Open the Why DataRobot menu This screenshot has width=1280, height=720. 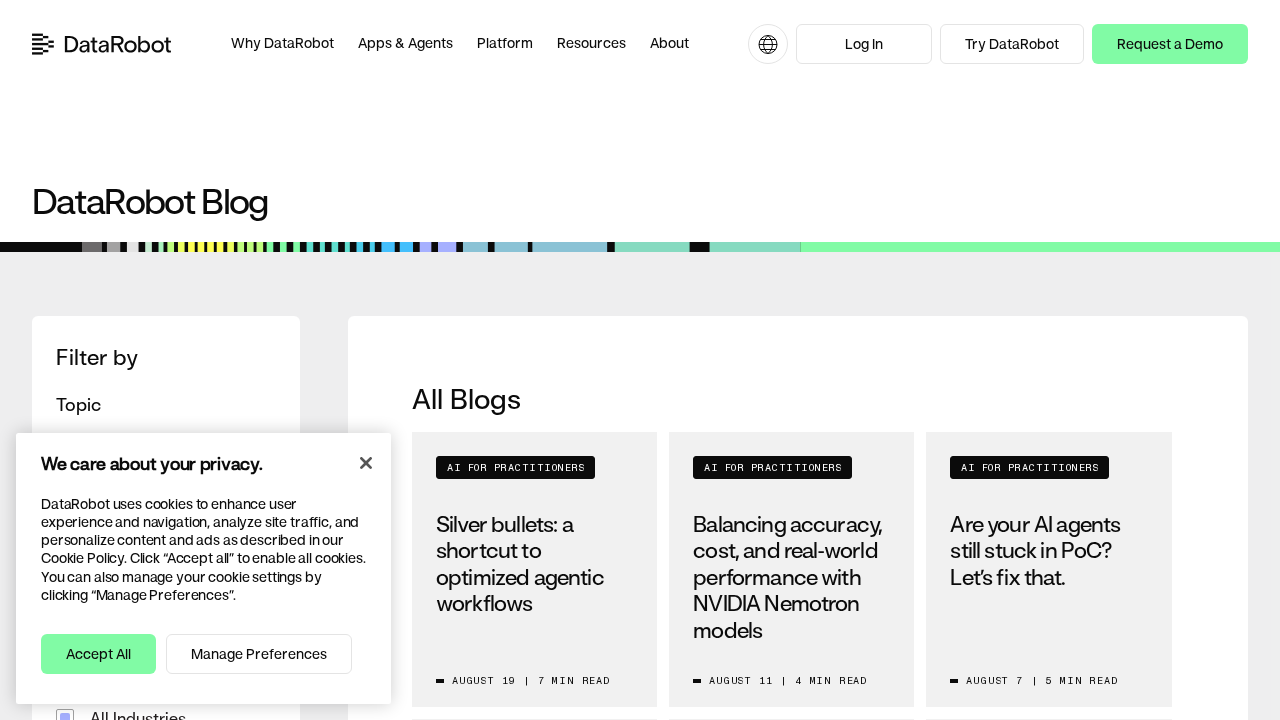click(x=282, y=43)
